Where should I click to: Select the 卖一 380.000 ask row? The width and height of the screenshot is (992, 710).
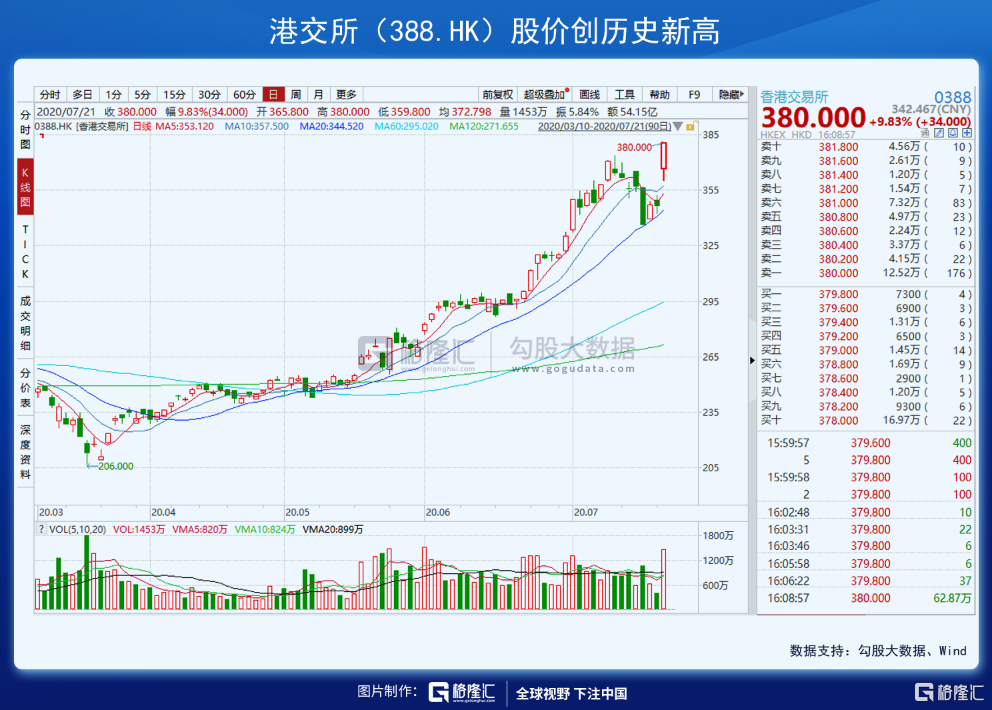click(865, 273)
